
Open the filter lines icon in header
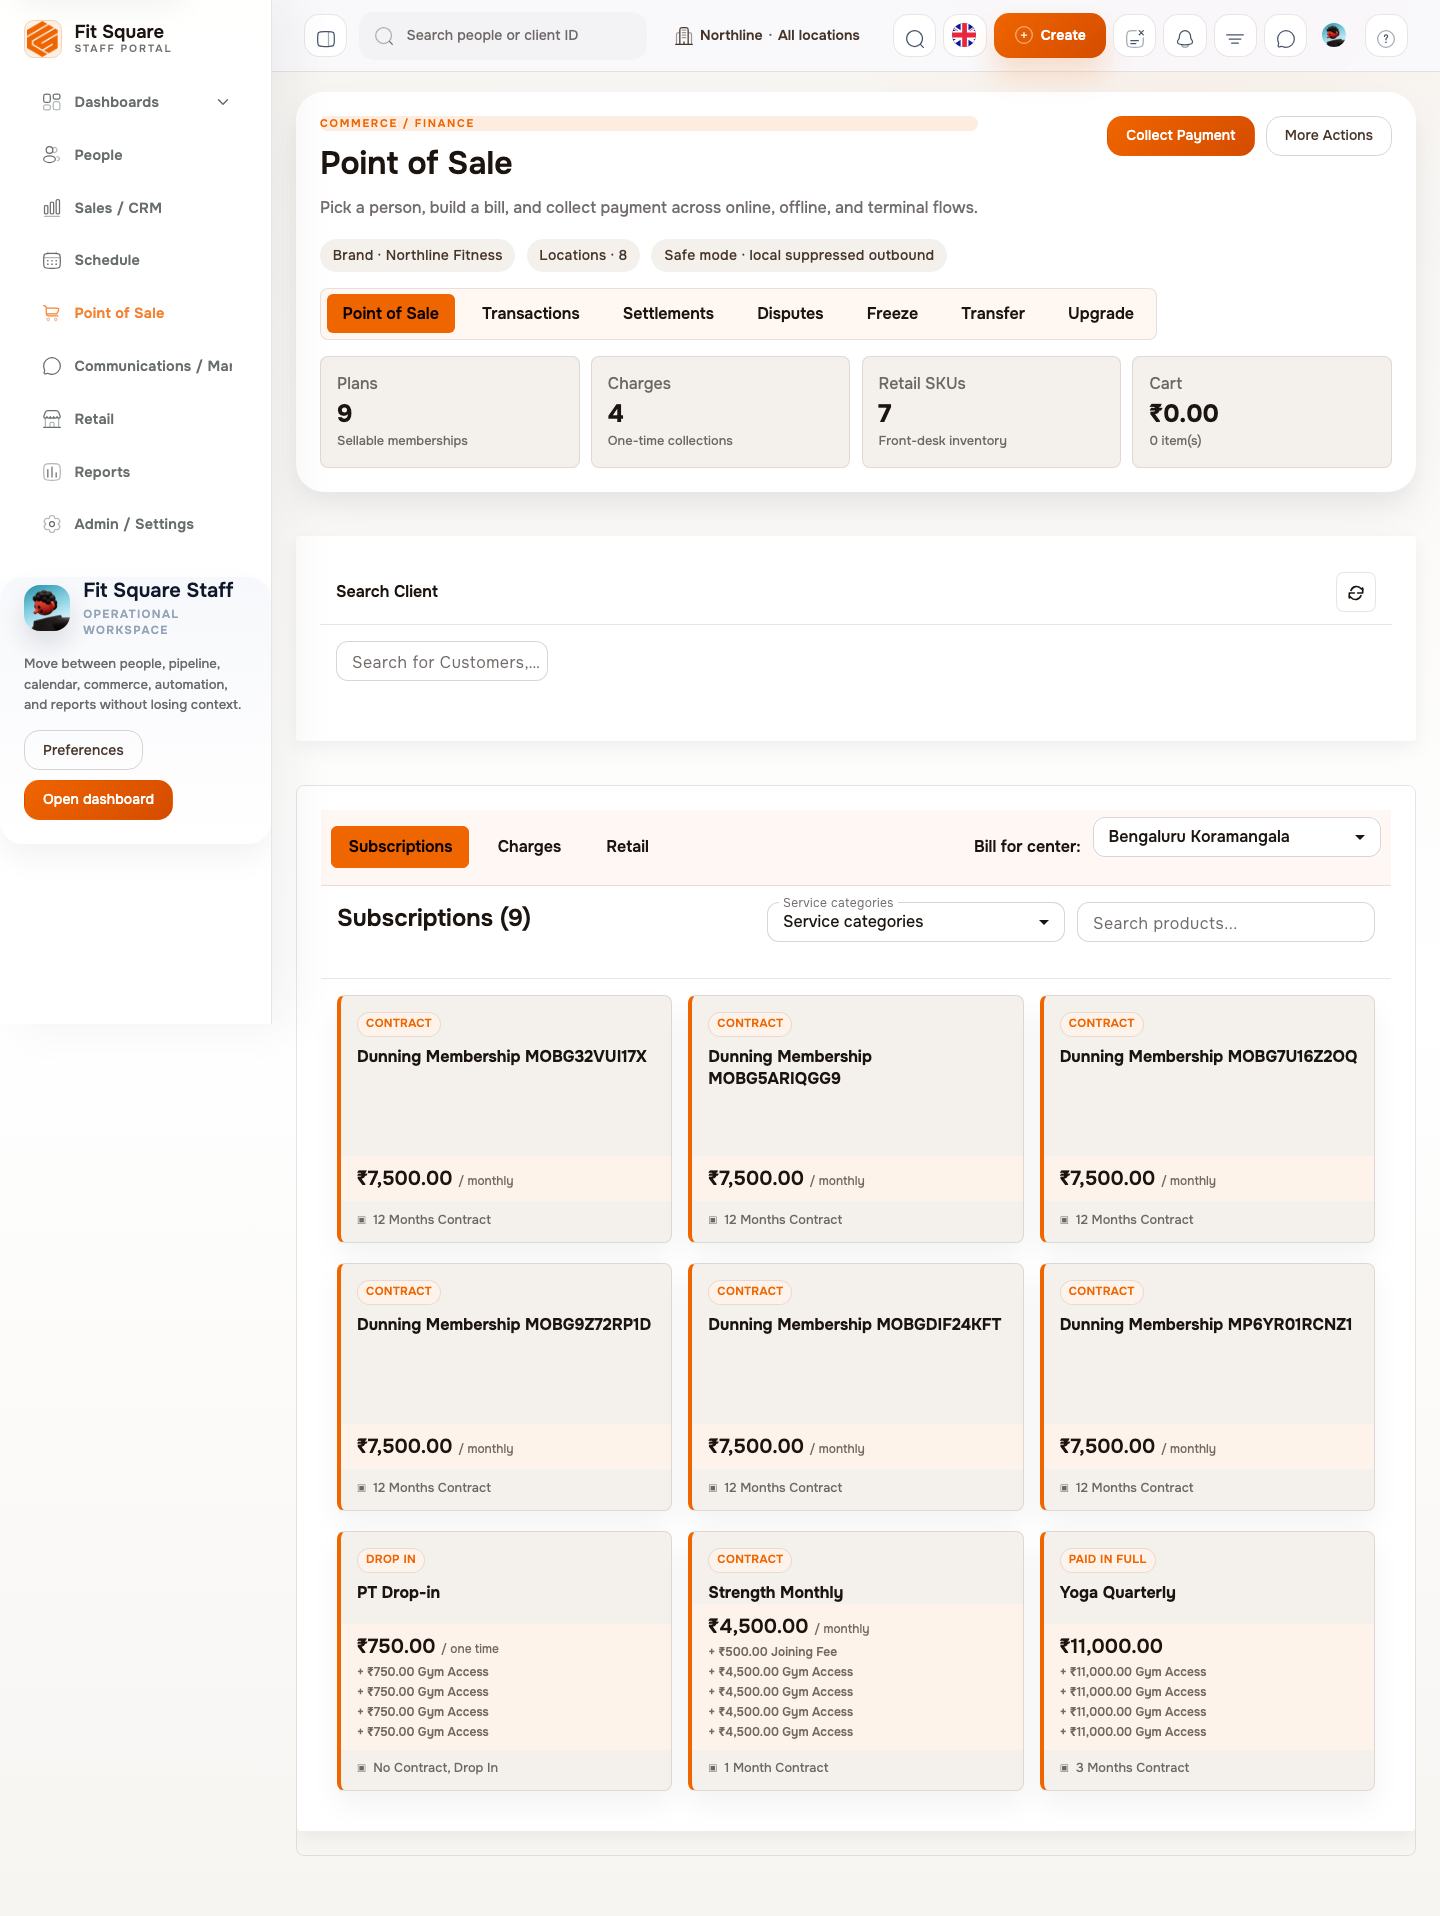(1235, 36)
